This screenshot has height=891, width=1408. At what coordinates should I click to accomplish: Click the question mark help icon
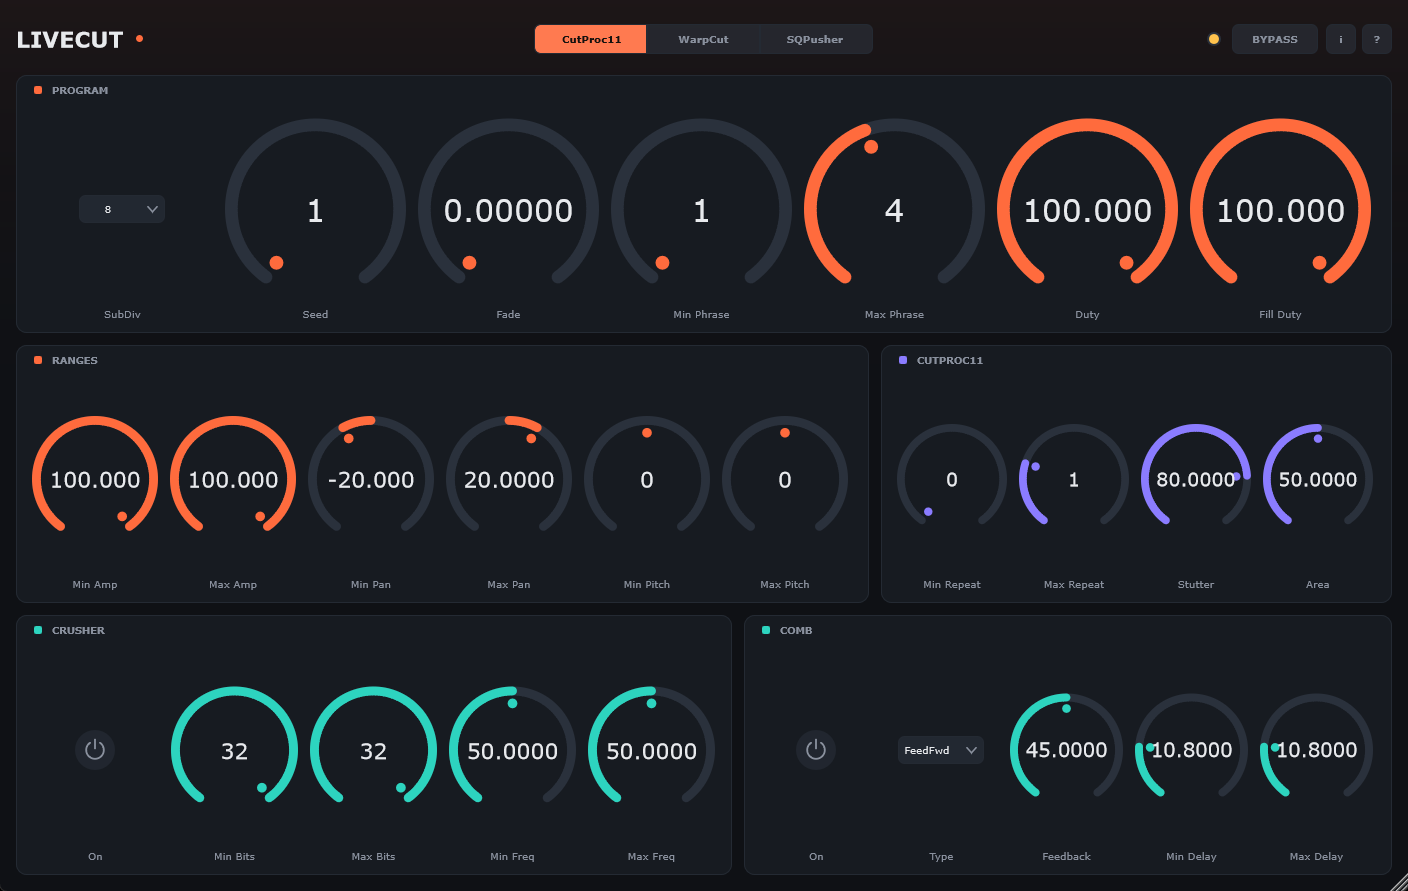(x=1377, y=39)
